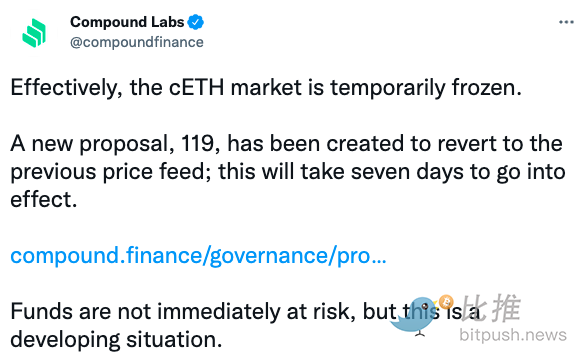Open the three-dot more options menu

coord(566,22)
